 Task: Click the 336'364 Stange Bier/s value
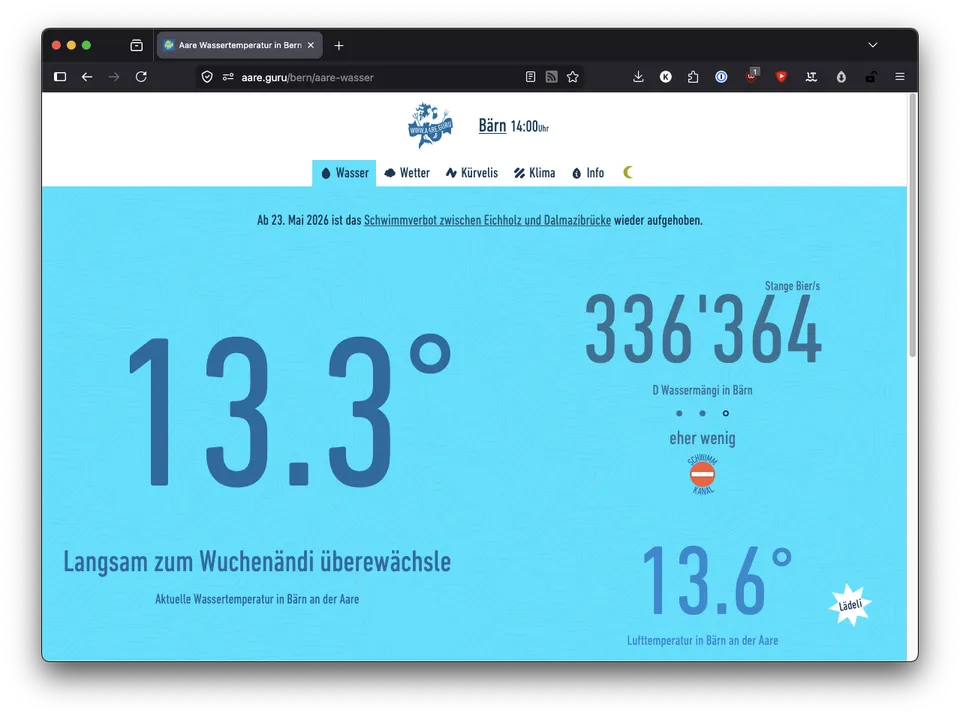[x=703, y=330]
